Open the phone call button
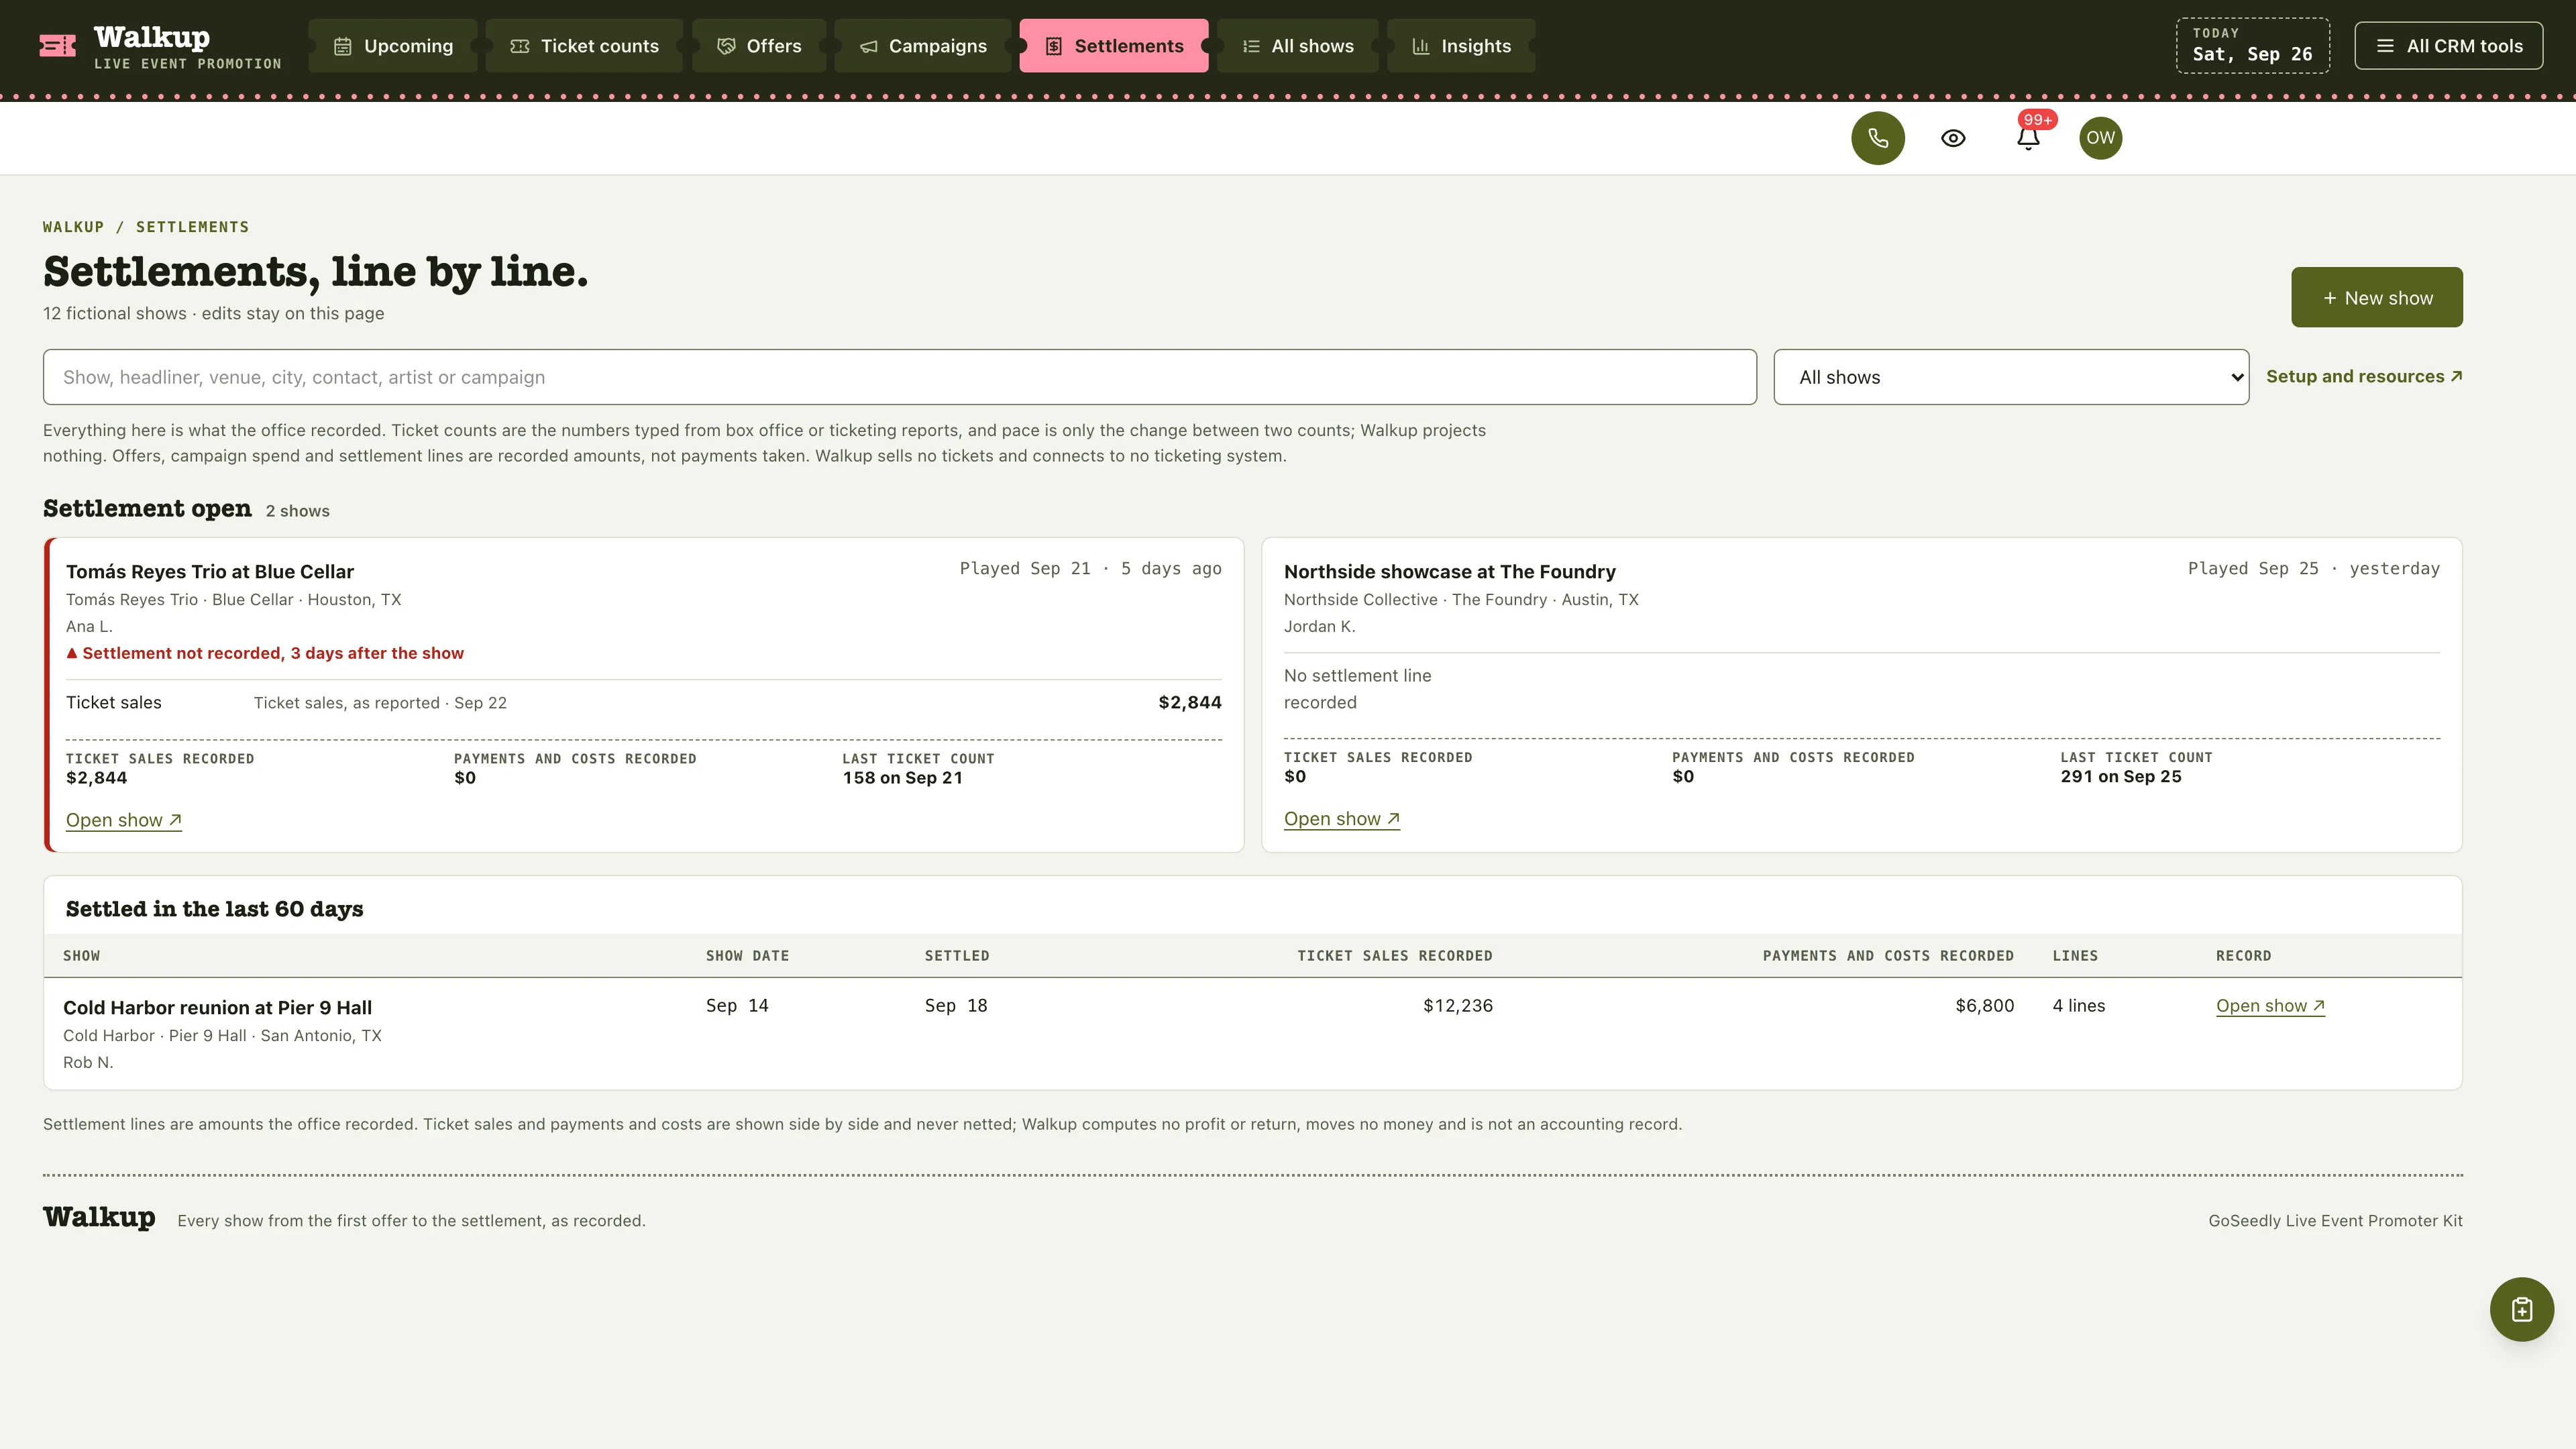 coord(1877,138)
